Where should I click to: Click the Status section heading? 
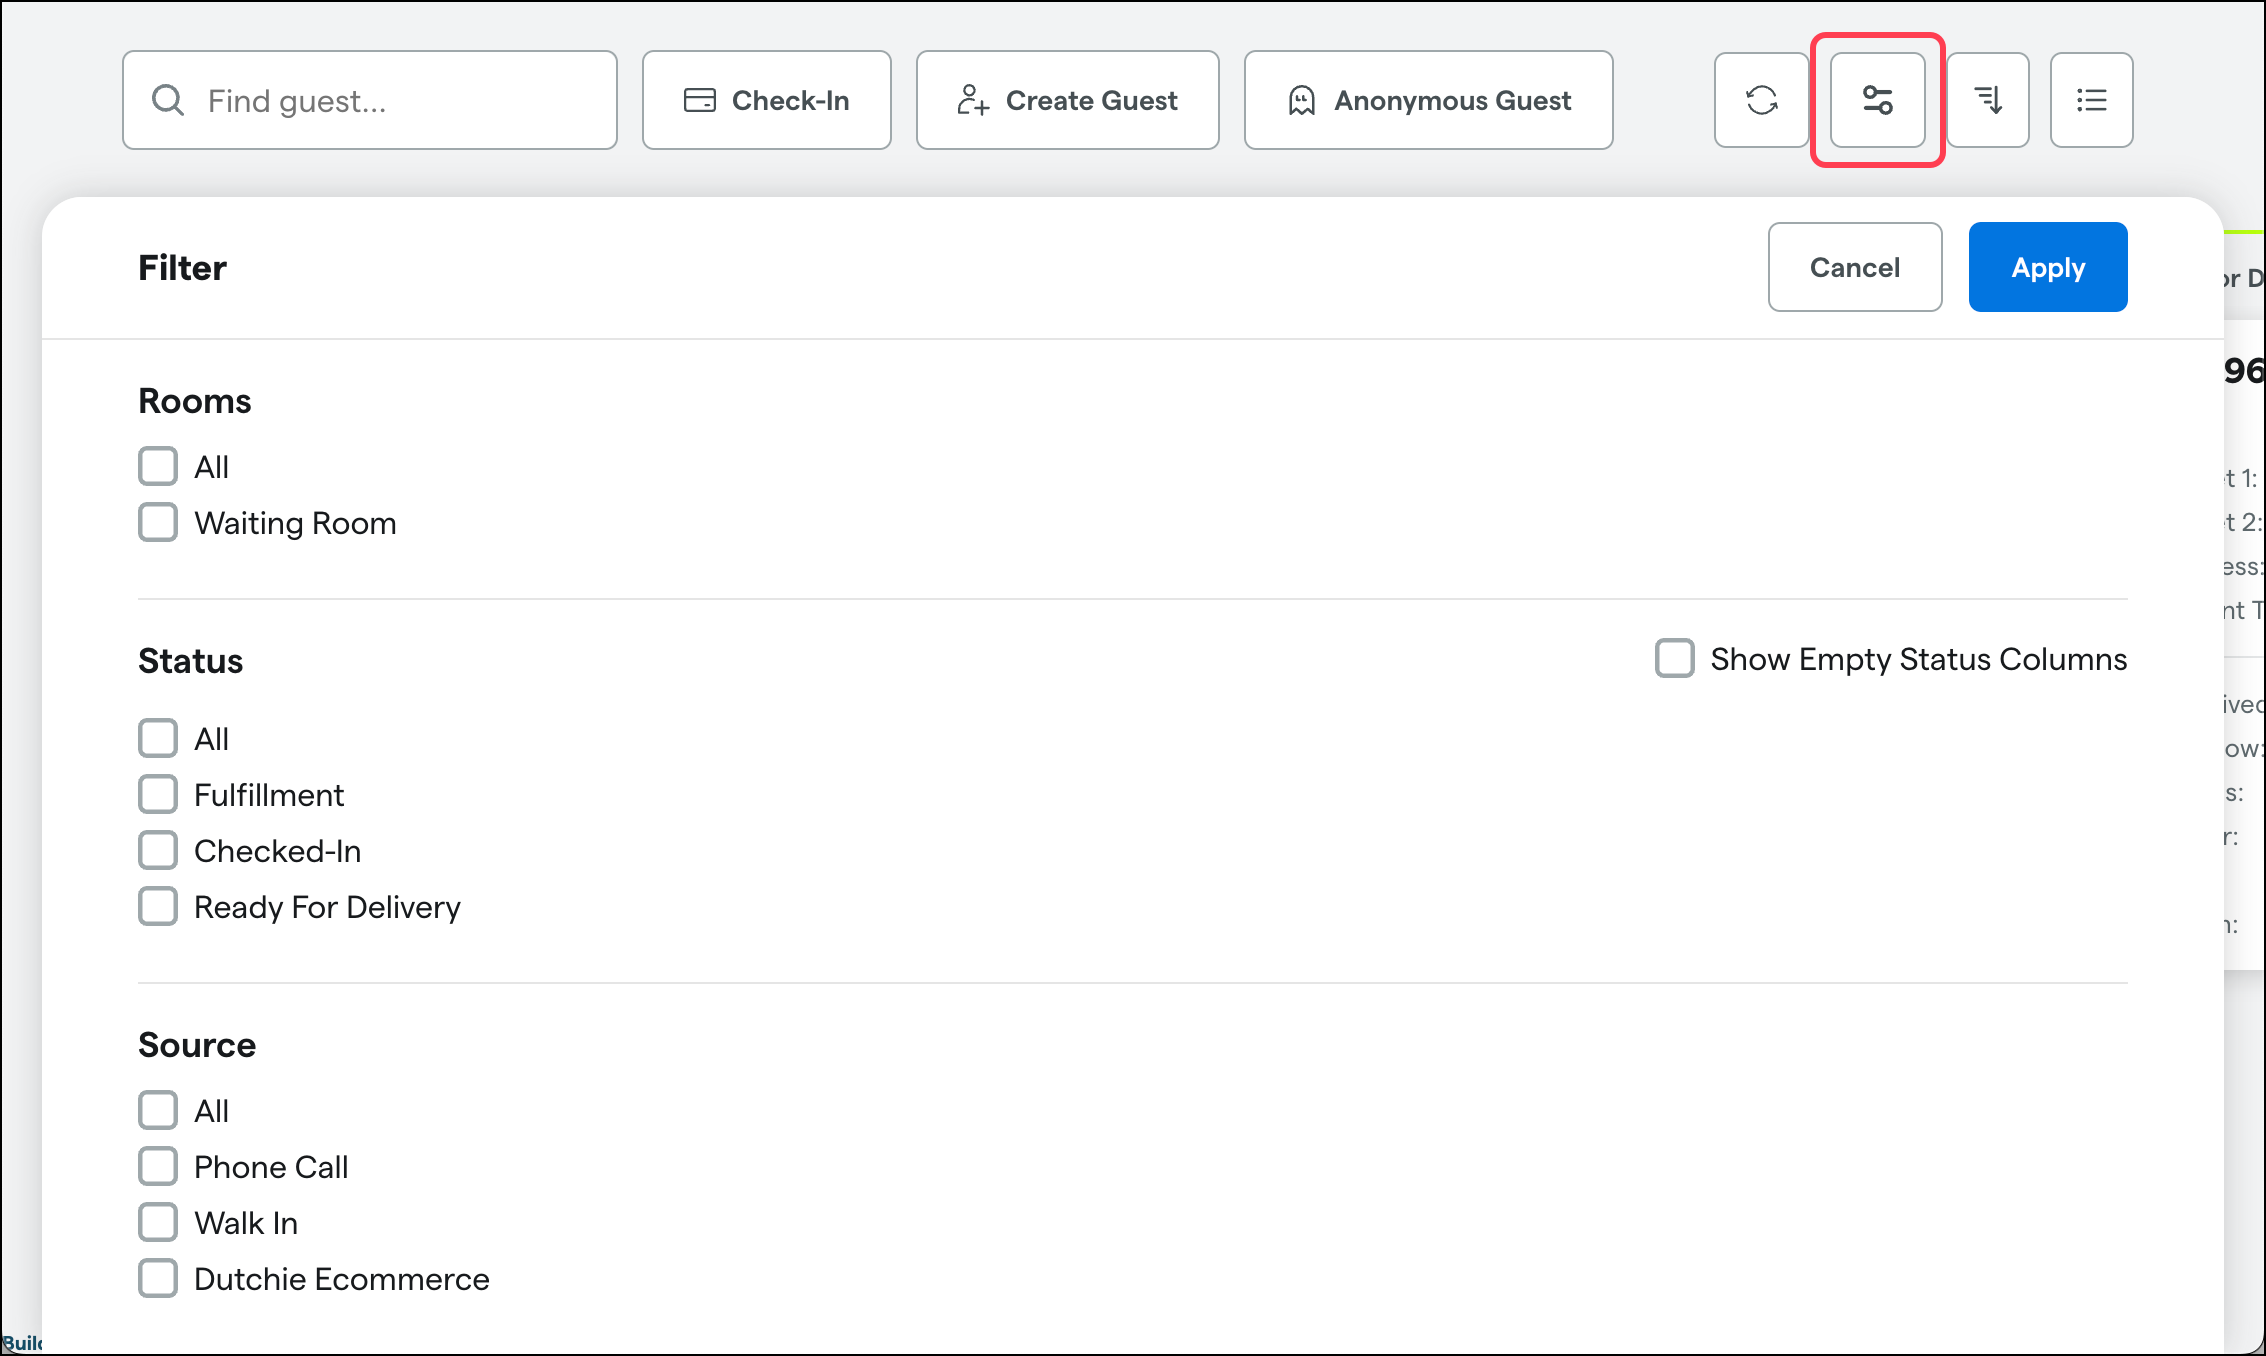tap(191, 661)
